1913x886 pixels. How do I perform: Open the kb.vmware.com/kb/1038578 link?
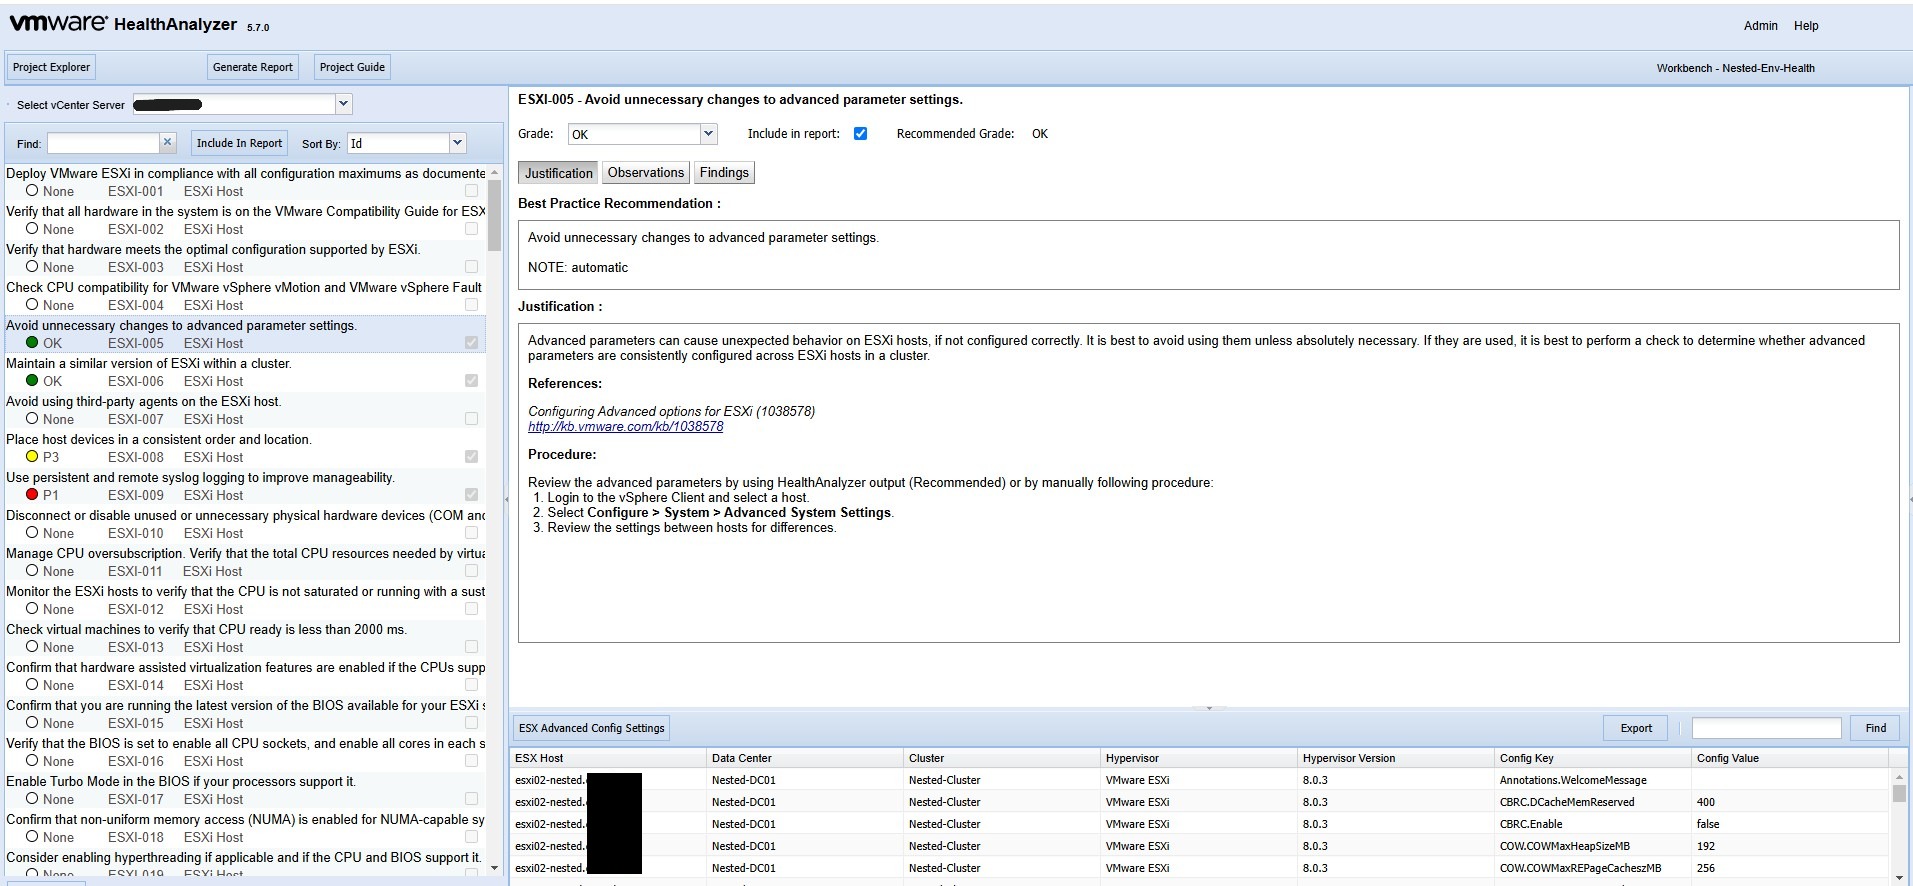625,426
